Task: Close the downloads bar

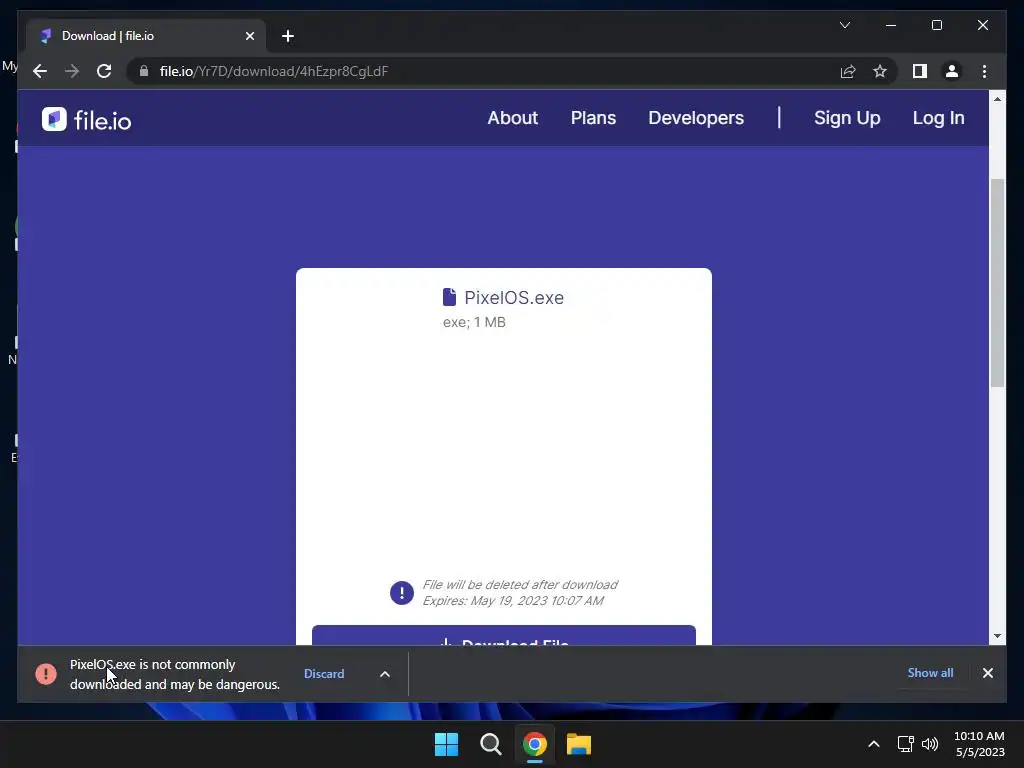Action: click(x=987, y=673)
